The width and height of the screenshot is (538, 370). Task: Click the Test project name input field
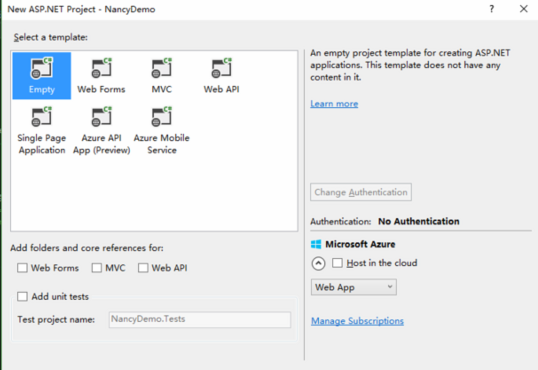[200, 320]
